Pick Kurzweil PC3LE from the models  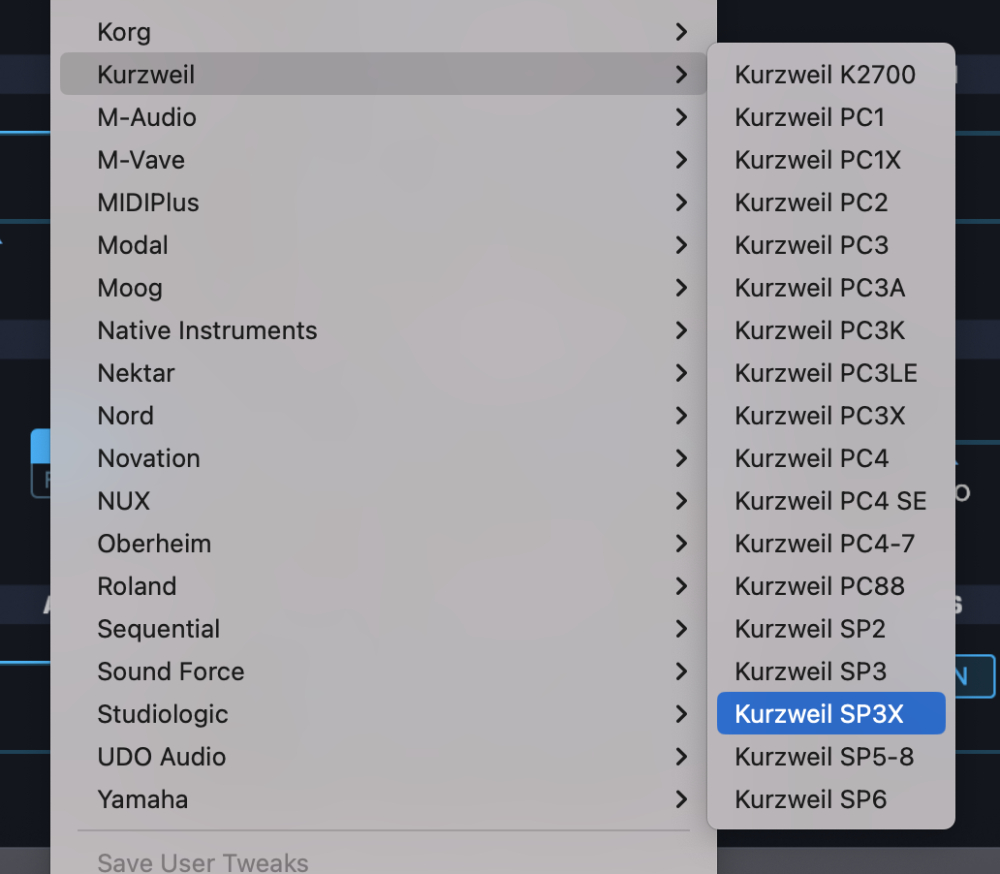coord(826,373)
